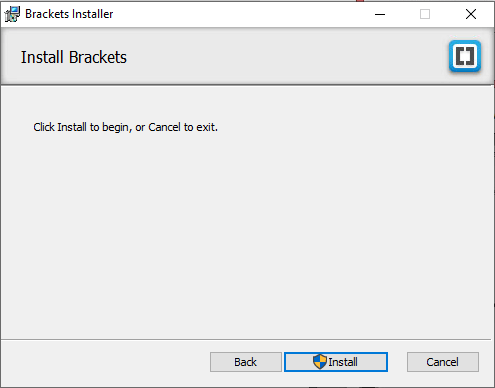Click the Brackets logo in the header
The width and height of the screenshot is (495, 388).
click(465, 56)
